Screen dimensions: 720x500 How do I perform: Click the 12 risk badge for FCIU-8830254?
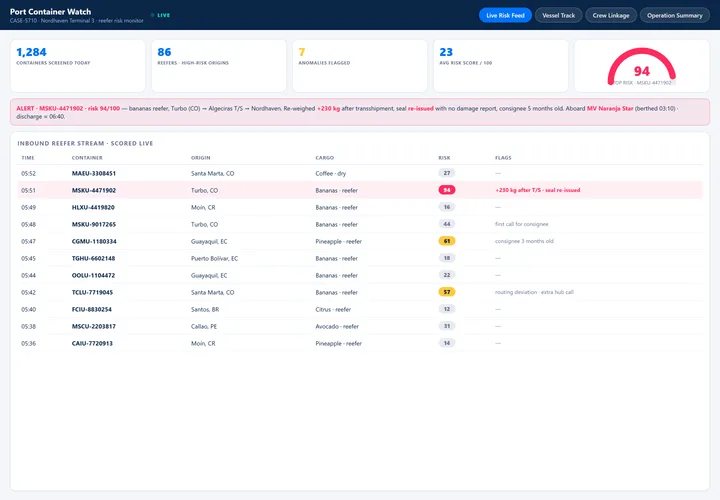[447, 309]
